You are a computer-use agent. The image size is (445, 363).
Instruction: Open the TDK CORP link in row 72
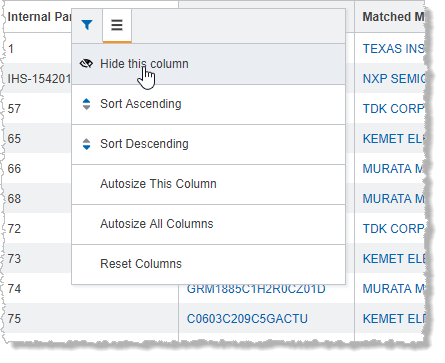(x=393, y=229)
